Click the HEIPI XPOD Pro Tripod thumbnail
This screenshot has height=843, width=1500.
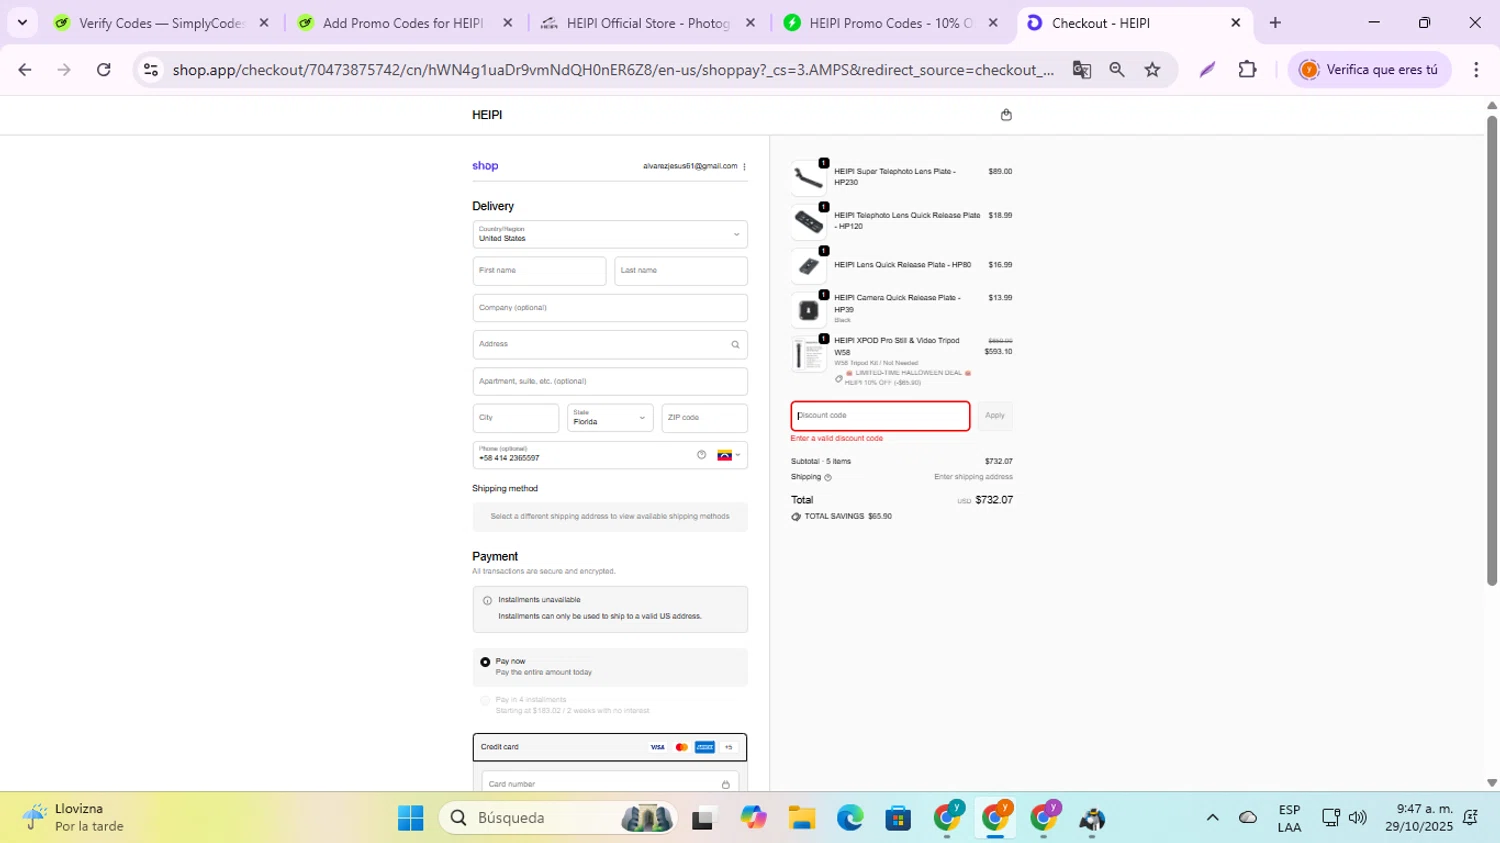(x=809, y=354)
